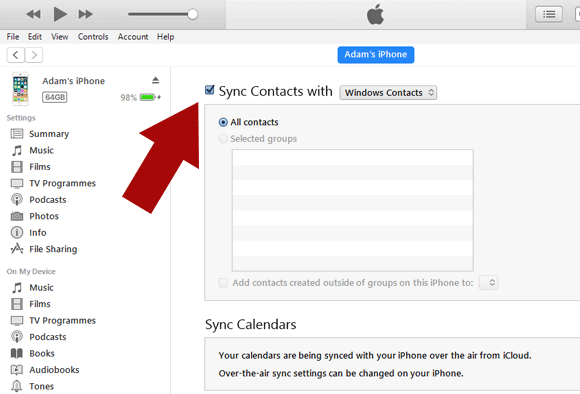Select Podcasts icon under On My Device
Screen dimensions: 580x394
17,337
